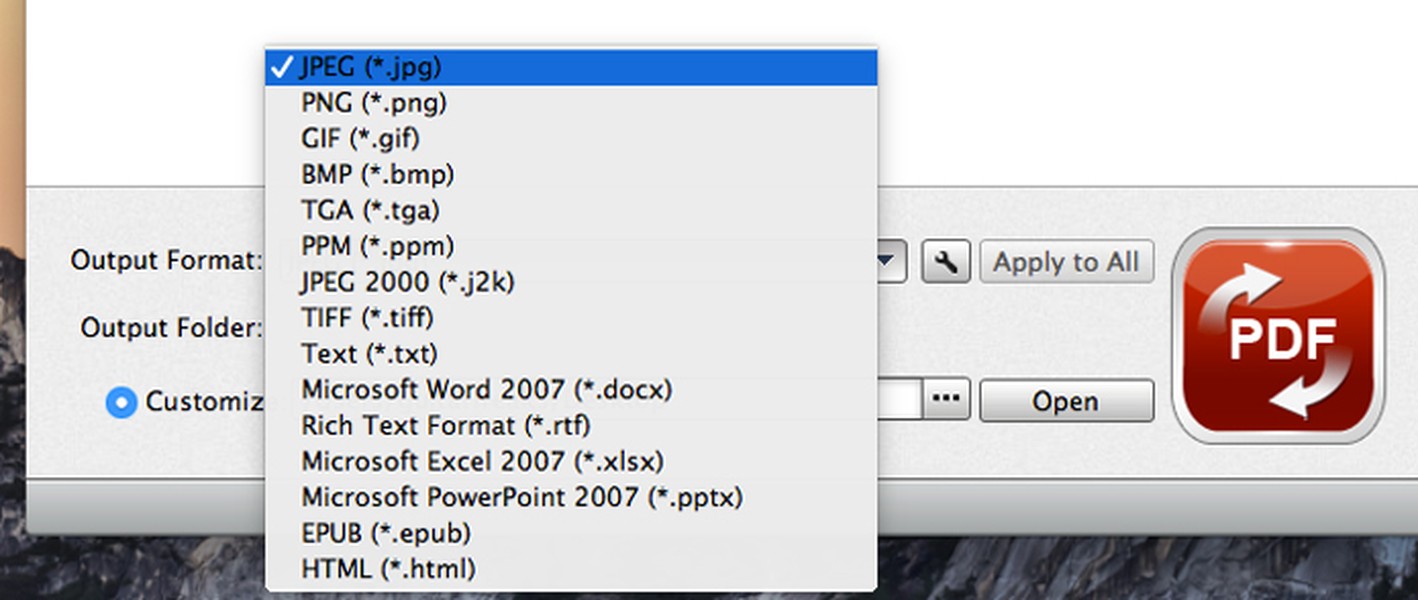This screenshot has width=1418, height=600.
Task: Pick GIF (*.gif) from the format list
Action: click(360, 138)
